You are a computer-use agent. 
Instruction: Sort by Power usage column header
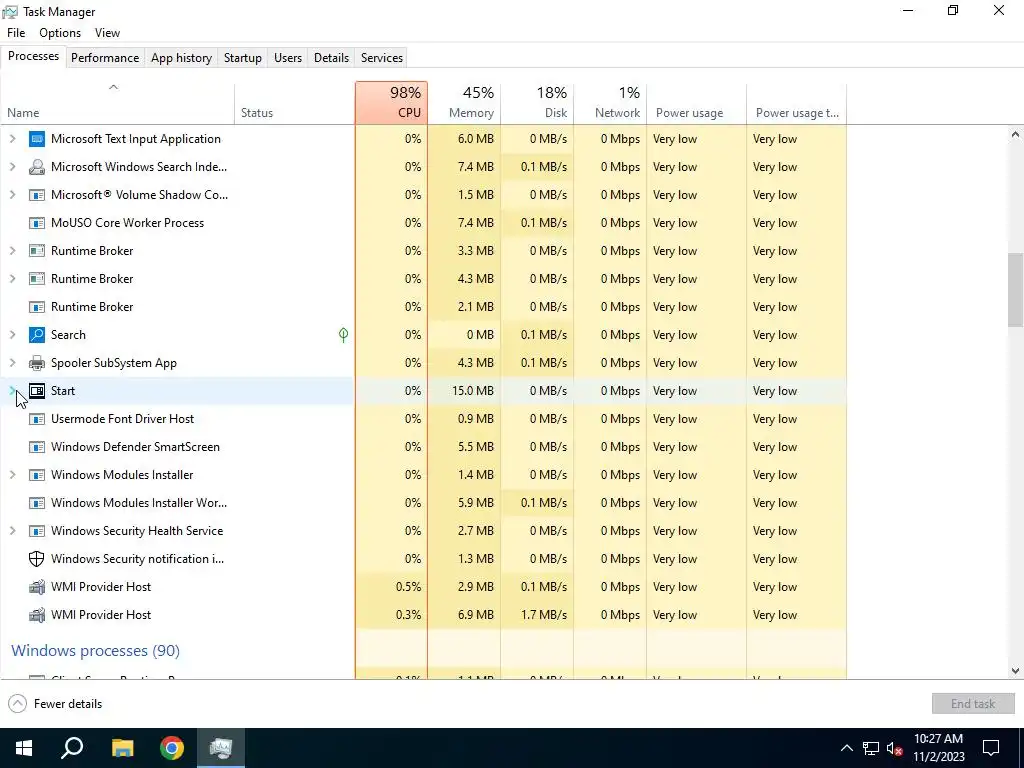[x=697, y=103]
